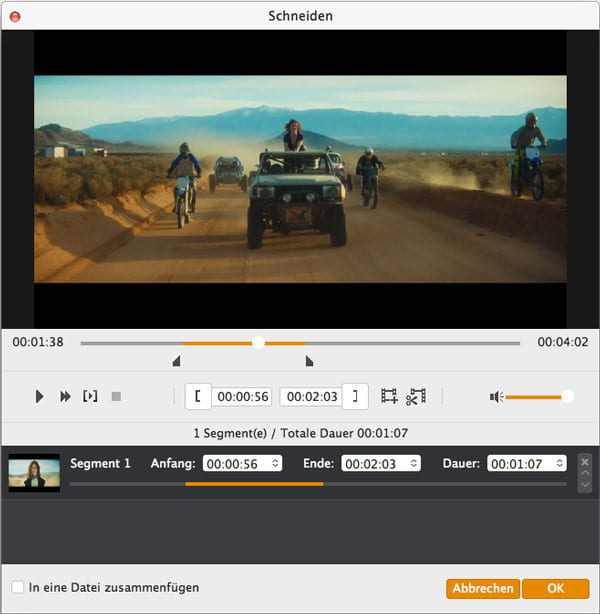Click the volume slider knob
The image size is (600, 614).
[x=567, y=397]
